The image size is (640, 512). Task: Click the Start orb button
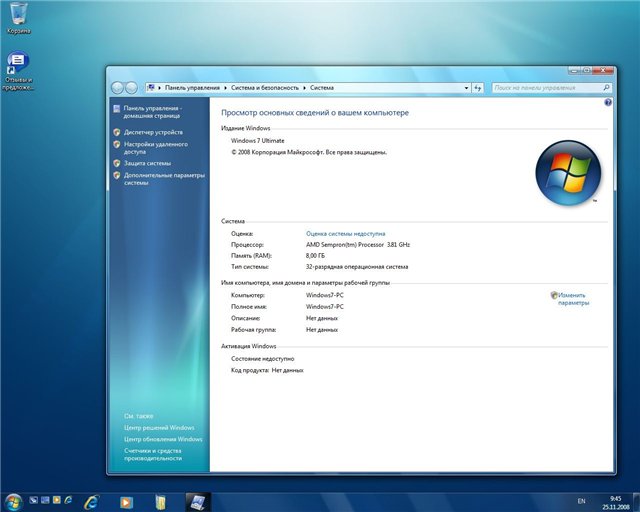pyautogui.click(x=13, y=502)
